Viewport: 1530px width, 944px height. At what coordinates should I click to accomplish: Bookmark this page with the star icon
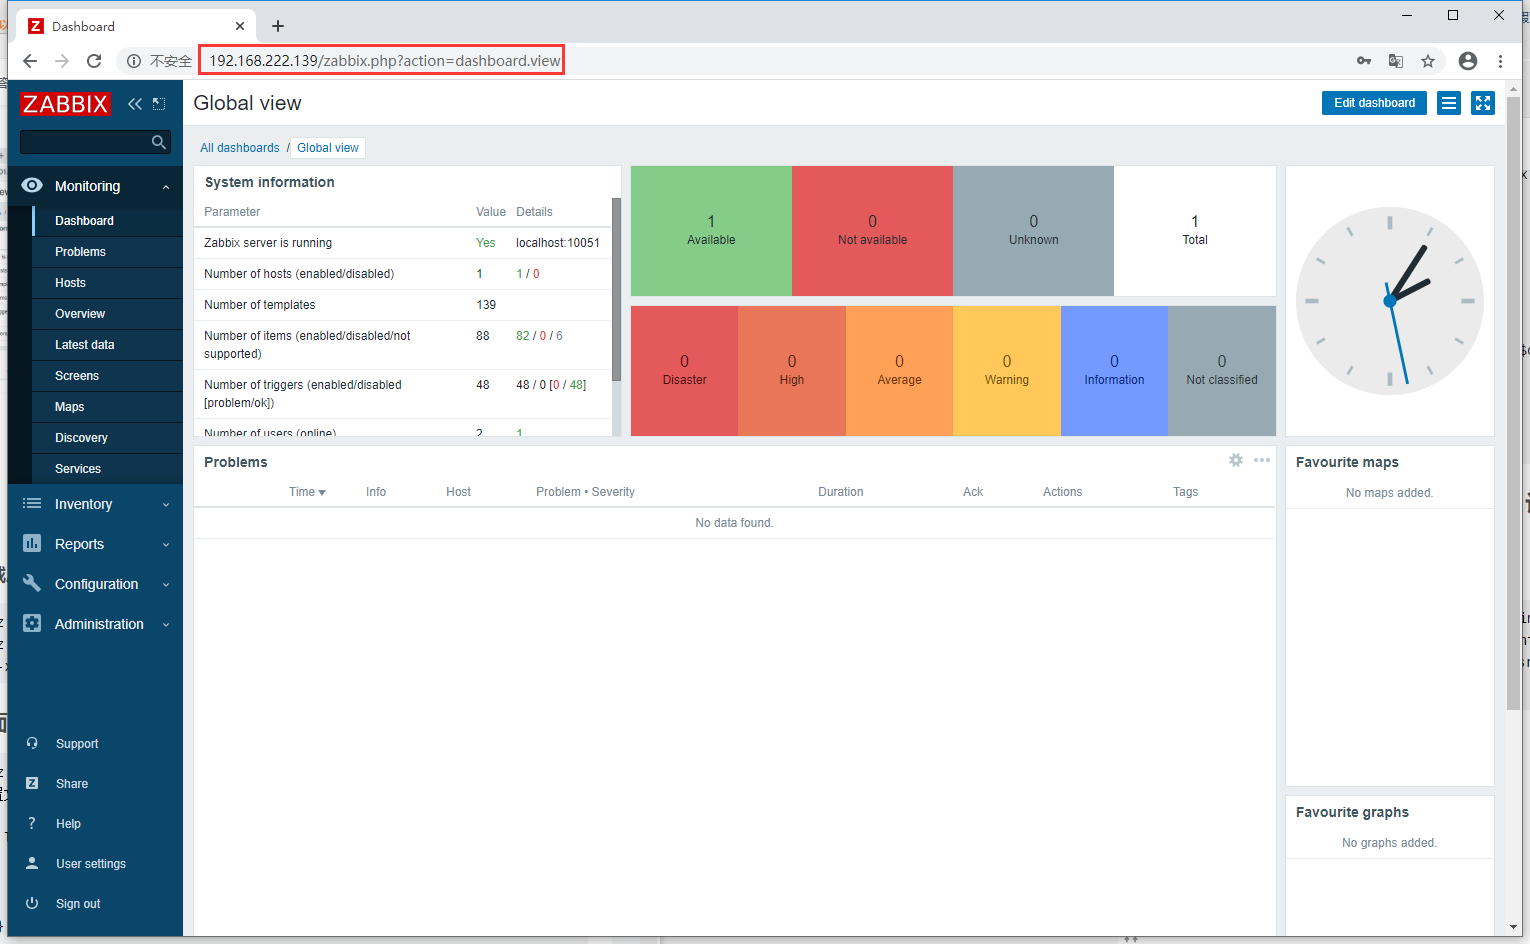click(x=1428, y=61)
